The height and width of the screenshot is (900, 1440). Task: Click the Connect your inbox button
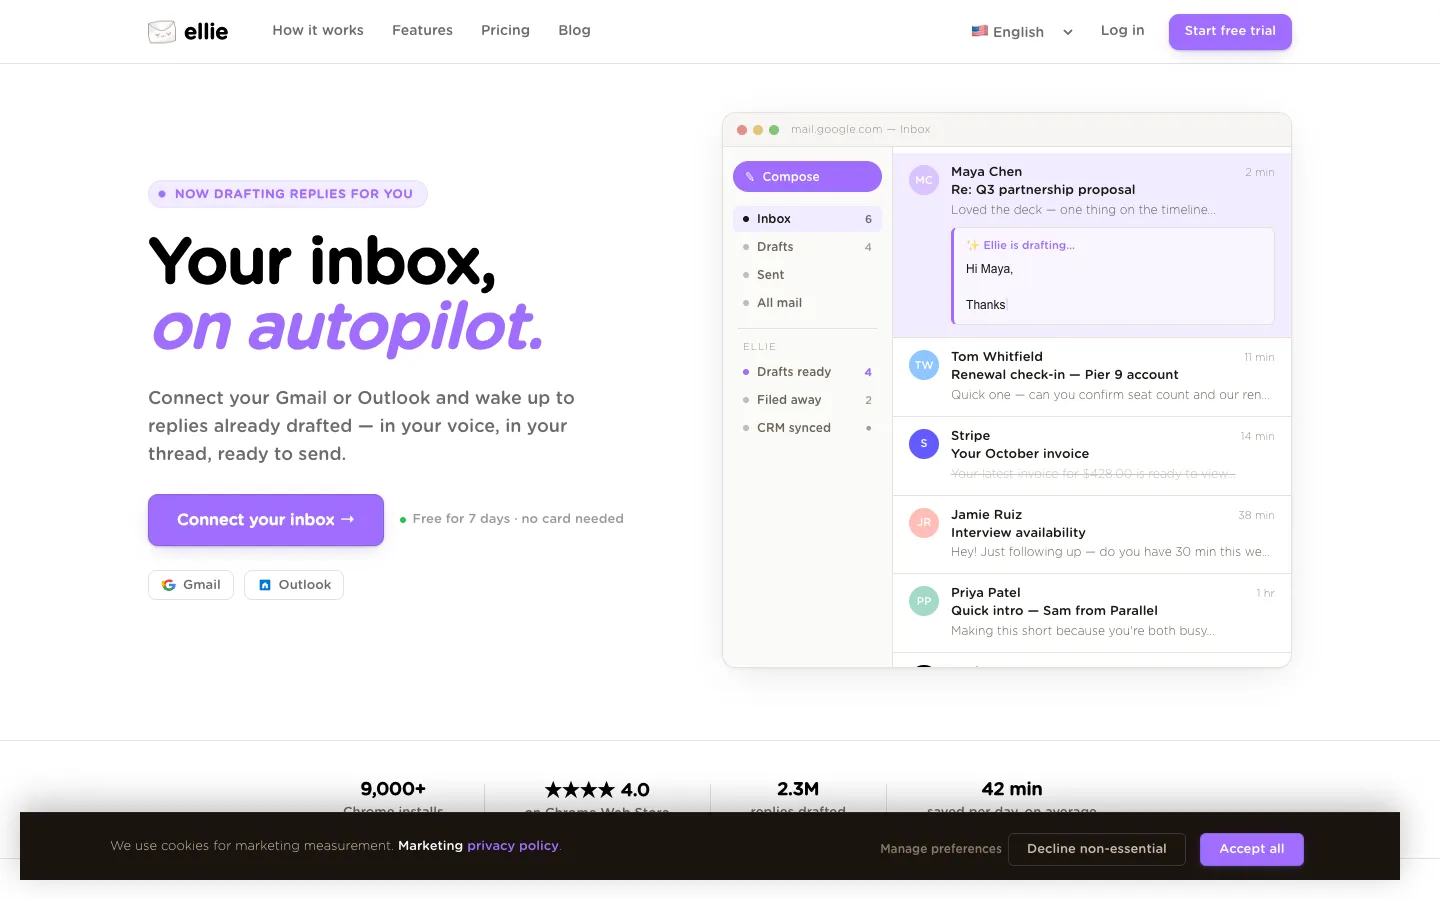pos(266,520)
